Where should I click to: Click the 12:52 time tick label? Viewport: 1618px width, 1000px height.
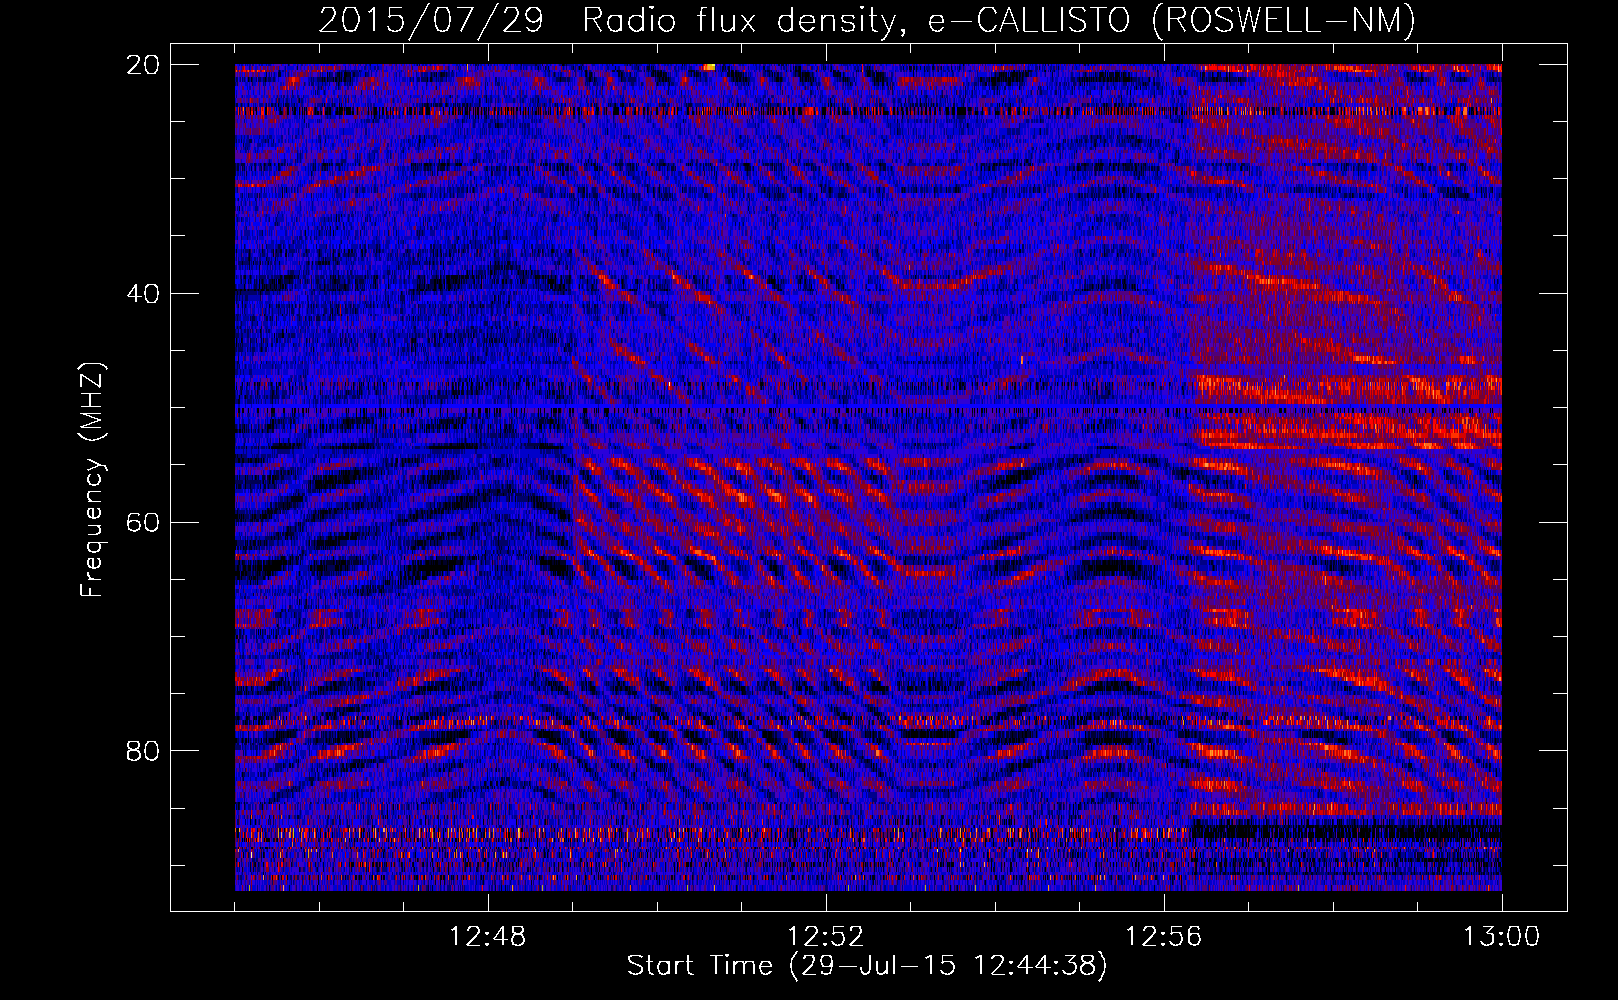coord(826,937)
